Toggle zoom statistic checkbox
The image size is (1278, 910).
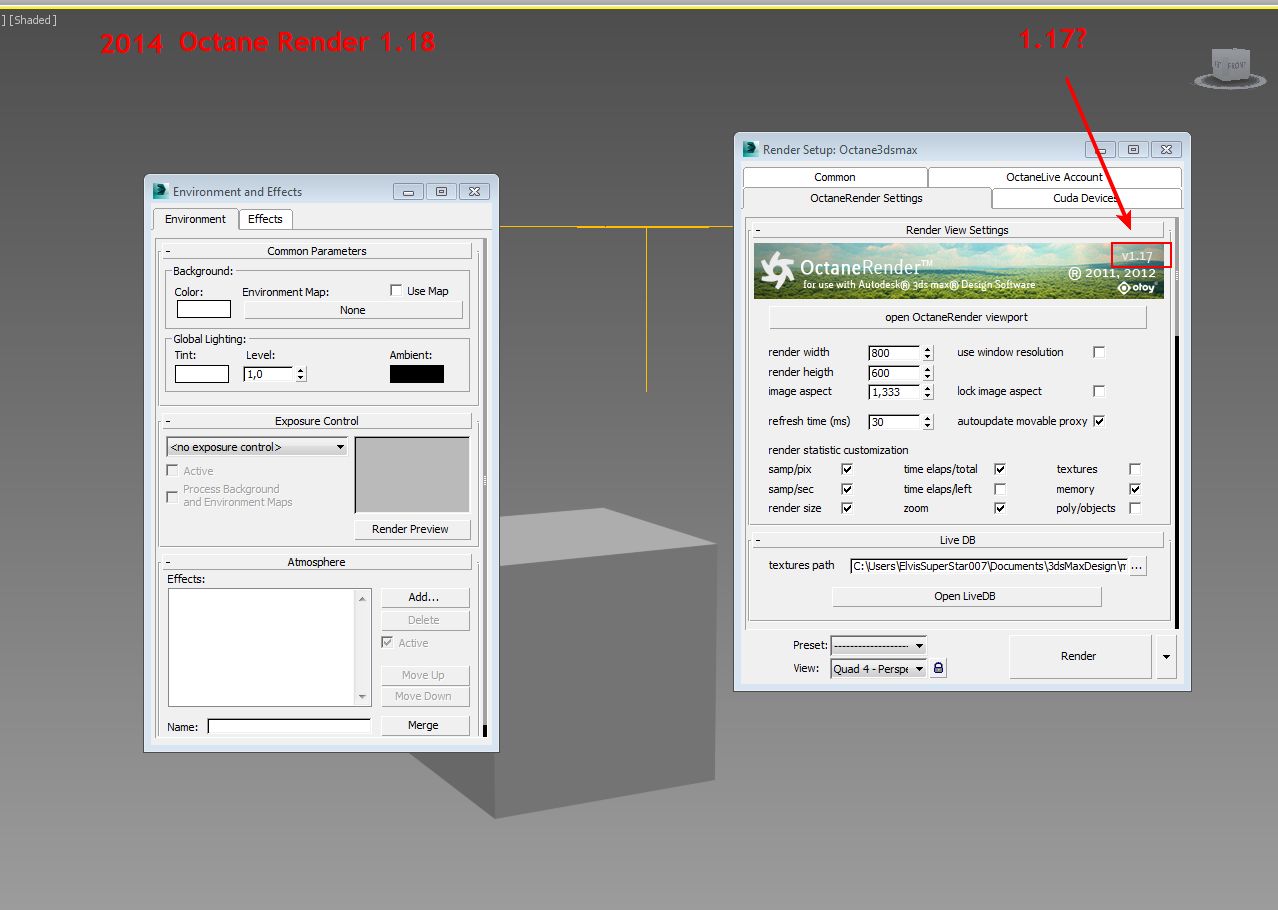pyautogui.click(x=1000, y=508)
